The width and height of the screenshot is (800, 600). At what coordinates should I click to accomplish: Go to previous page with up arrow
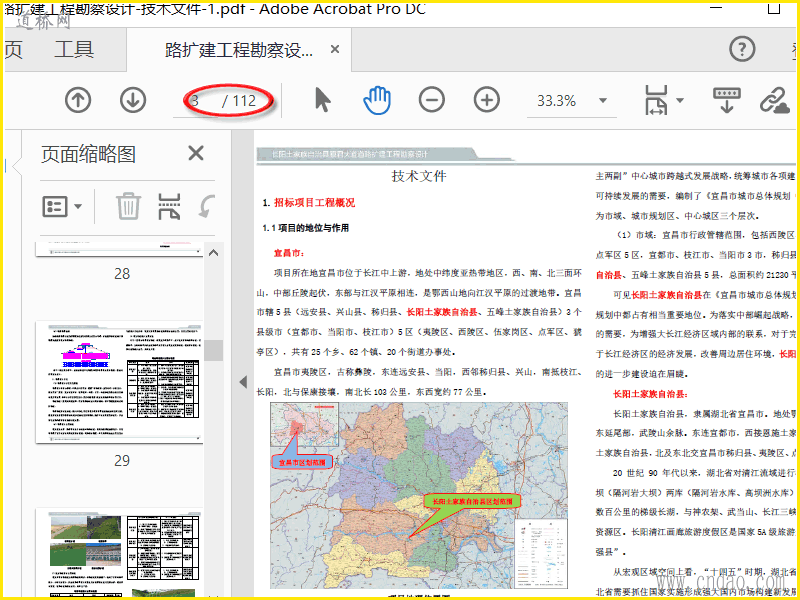pyautogui.click(x=78, y=100)
